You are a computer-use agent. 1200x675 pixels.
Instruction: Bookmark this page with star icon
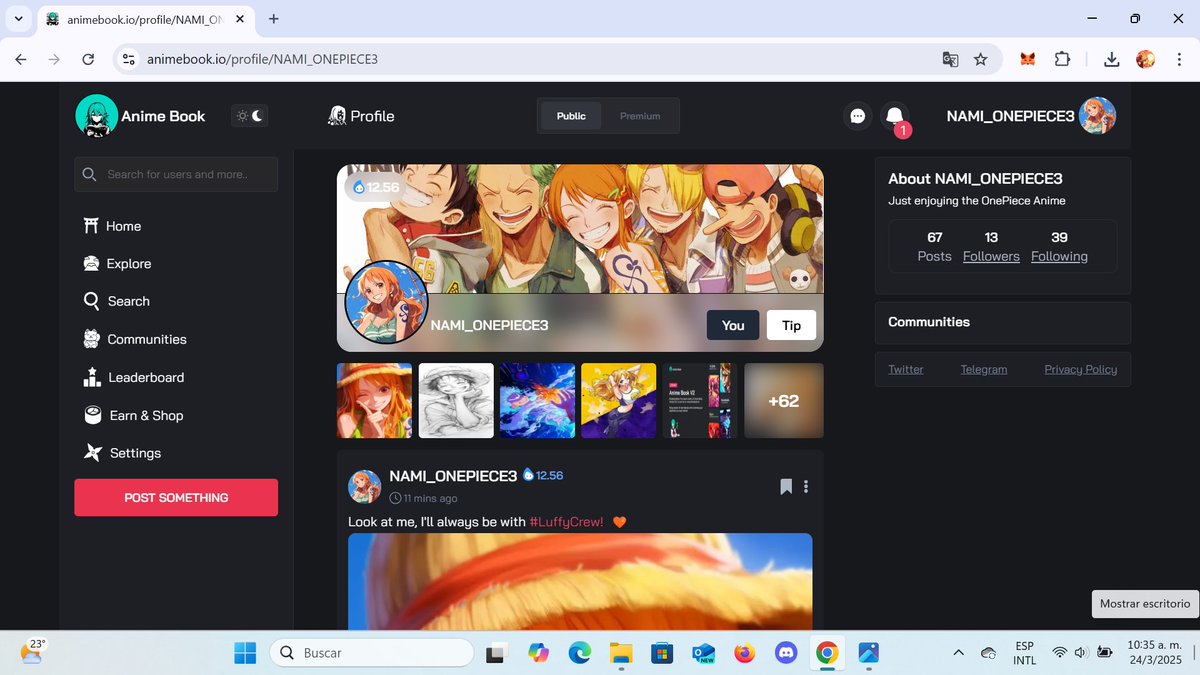pos(981,60)
